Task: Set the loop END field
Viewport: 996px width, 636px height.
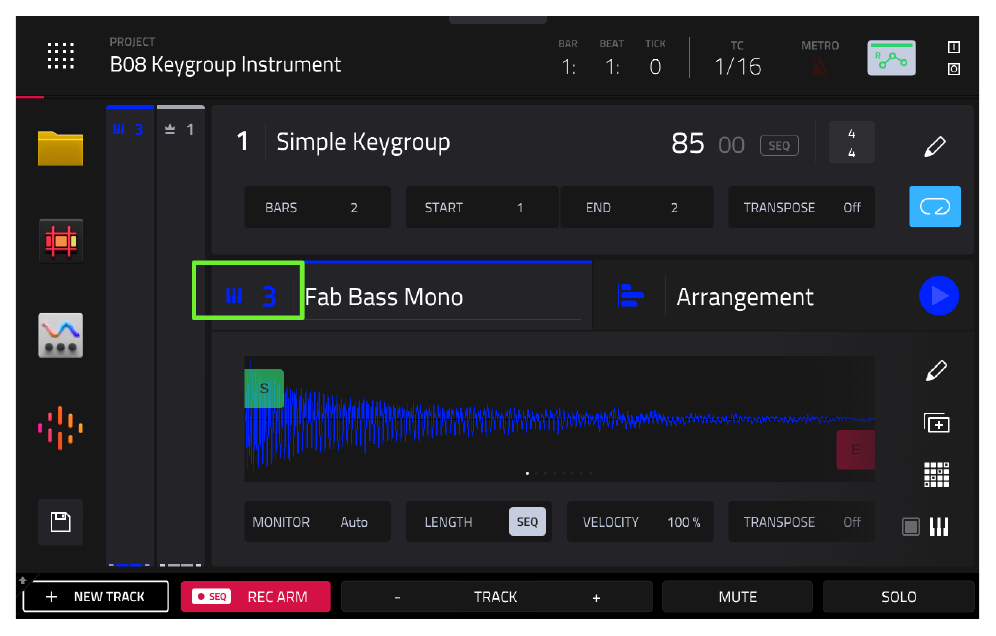Action: [x=636, y=207]
